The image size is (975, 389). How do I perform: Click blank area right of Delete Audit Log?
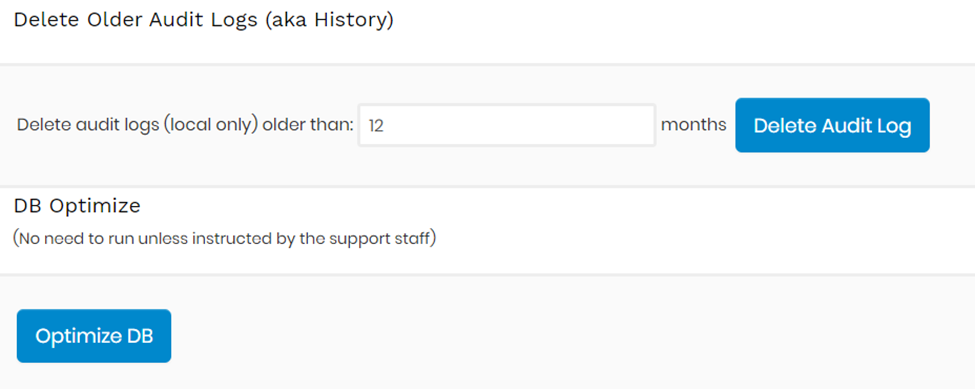[951, 125]
